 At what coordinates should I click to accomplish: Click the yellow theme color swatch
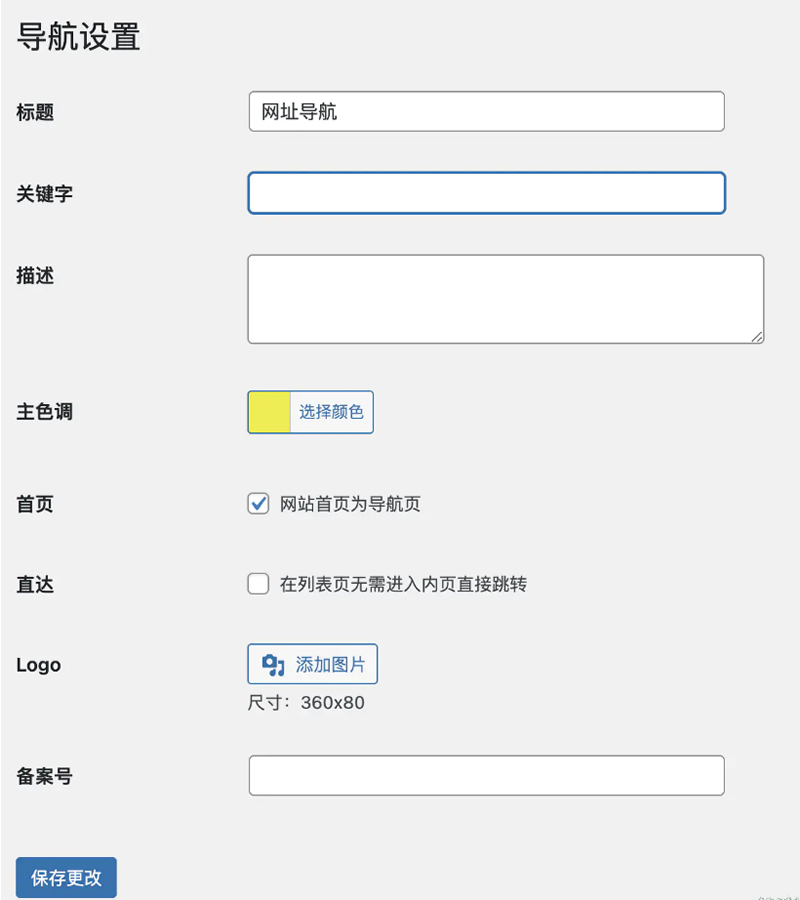click(x=268, y=411)
